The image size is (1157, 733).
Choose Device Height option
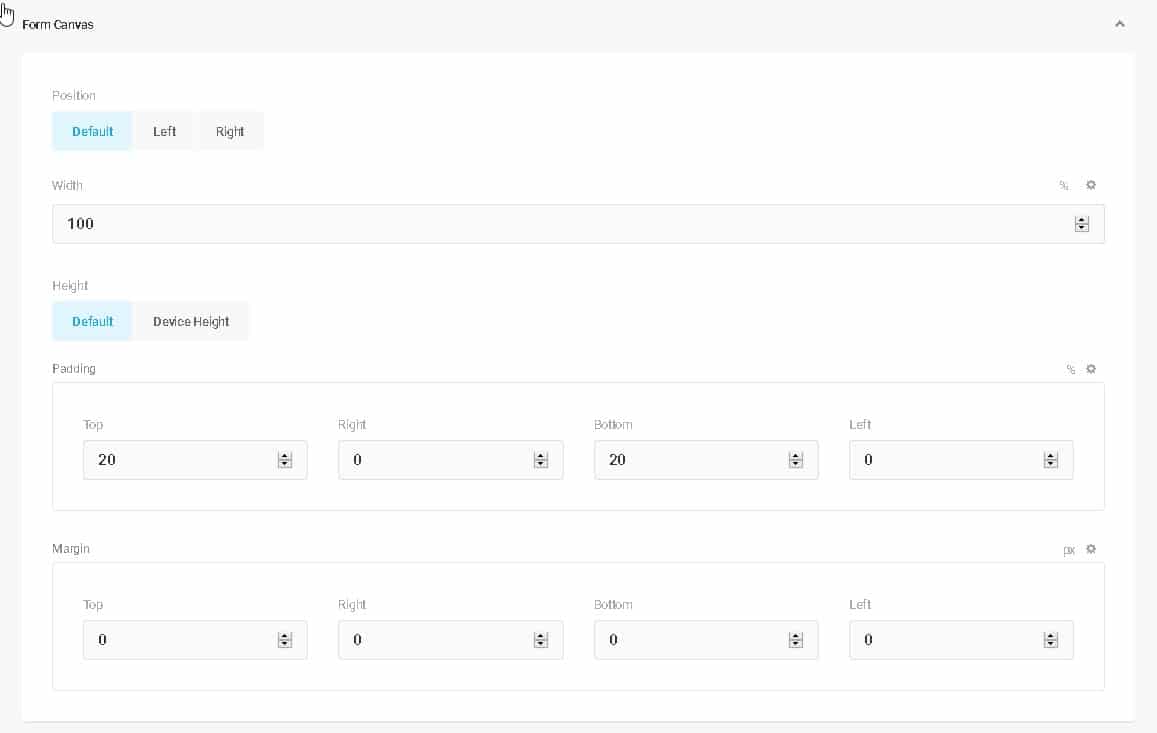[191, 321]
